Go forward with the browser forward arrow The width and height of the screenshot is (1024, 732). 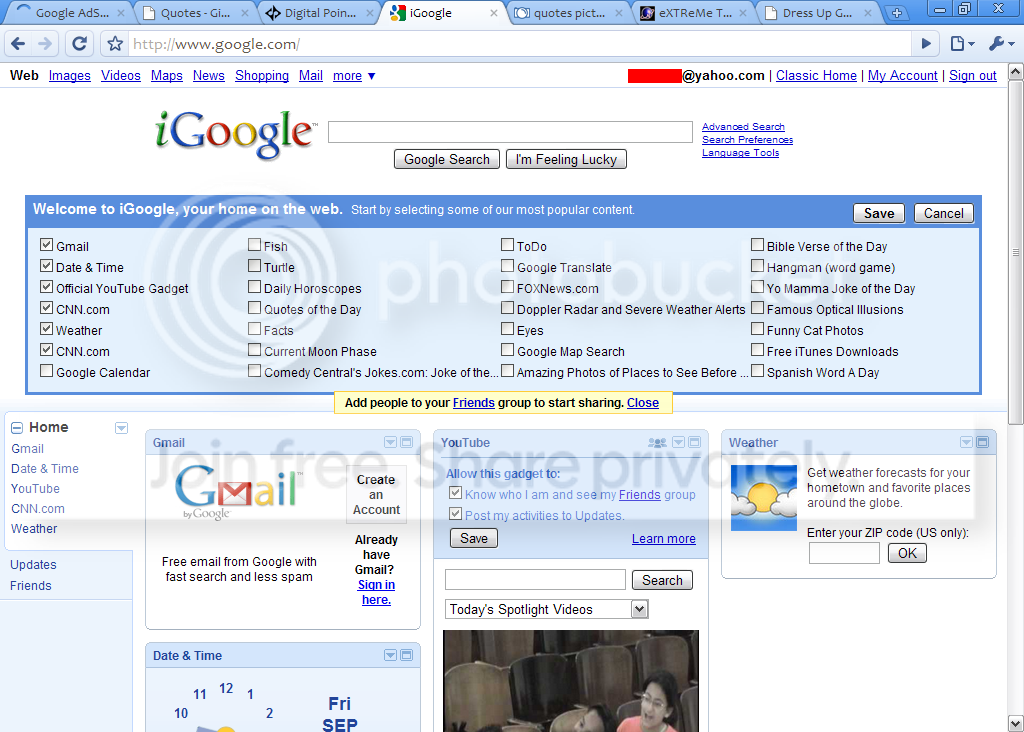pos(45,44)
